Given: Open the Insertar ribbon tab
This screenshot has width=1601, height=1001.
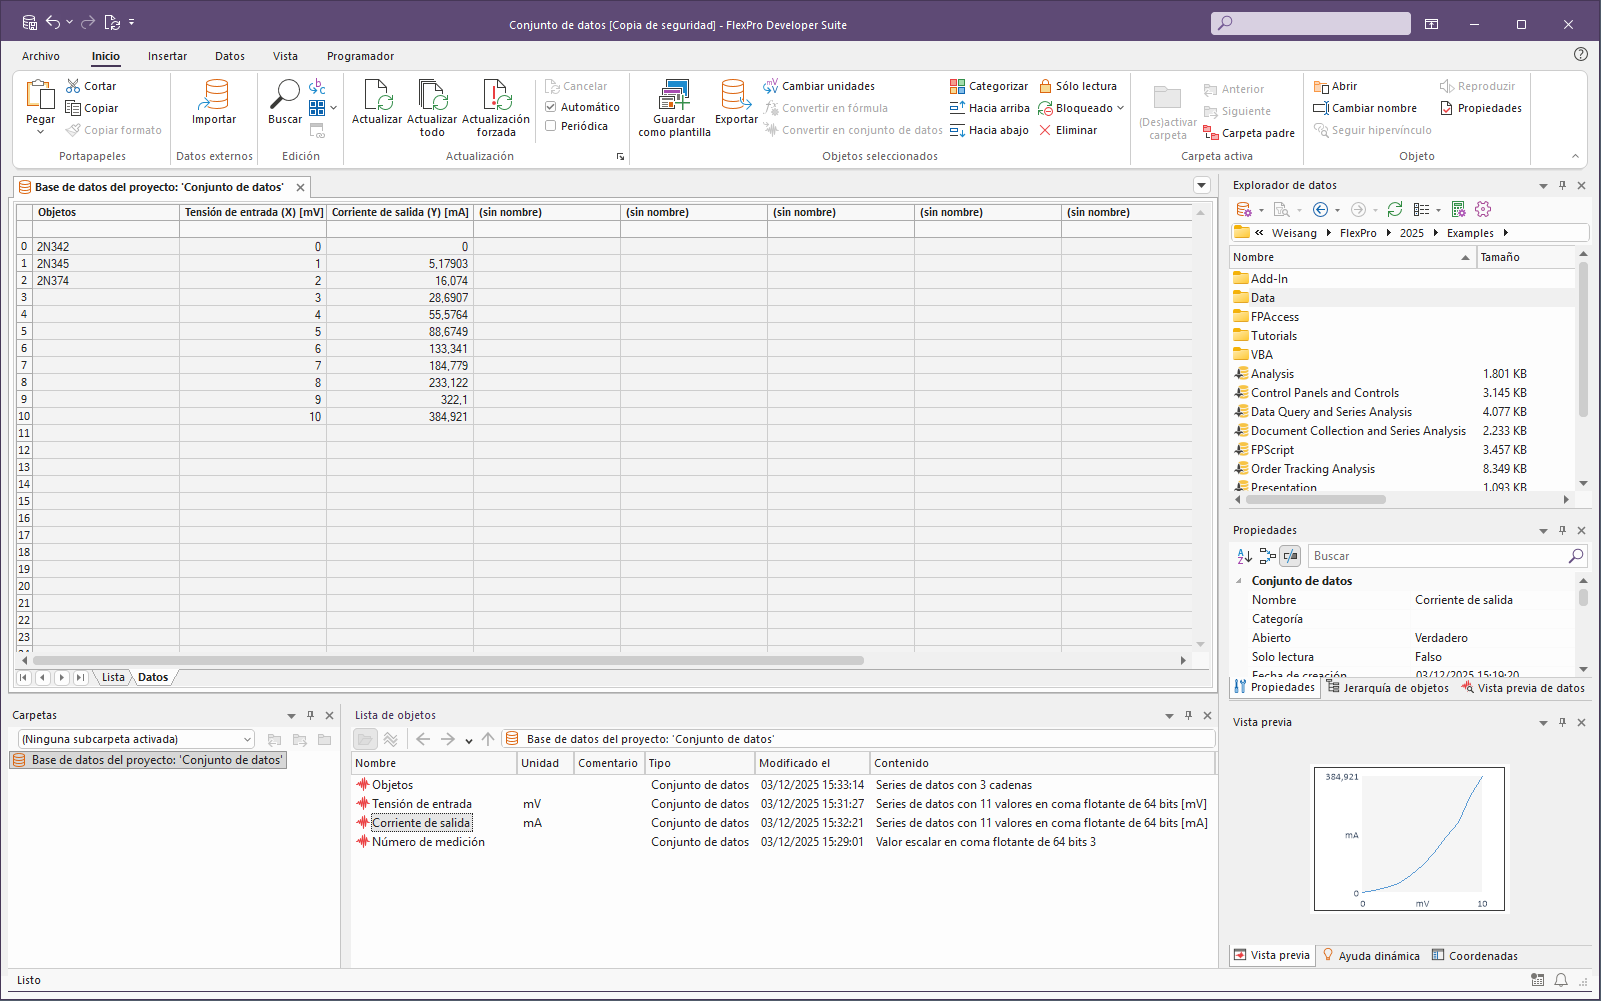Looking at the screenshot, I should coord(167,56).
